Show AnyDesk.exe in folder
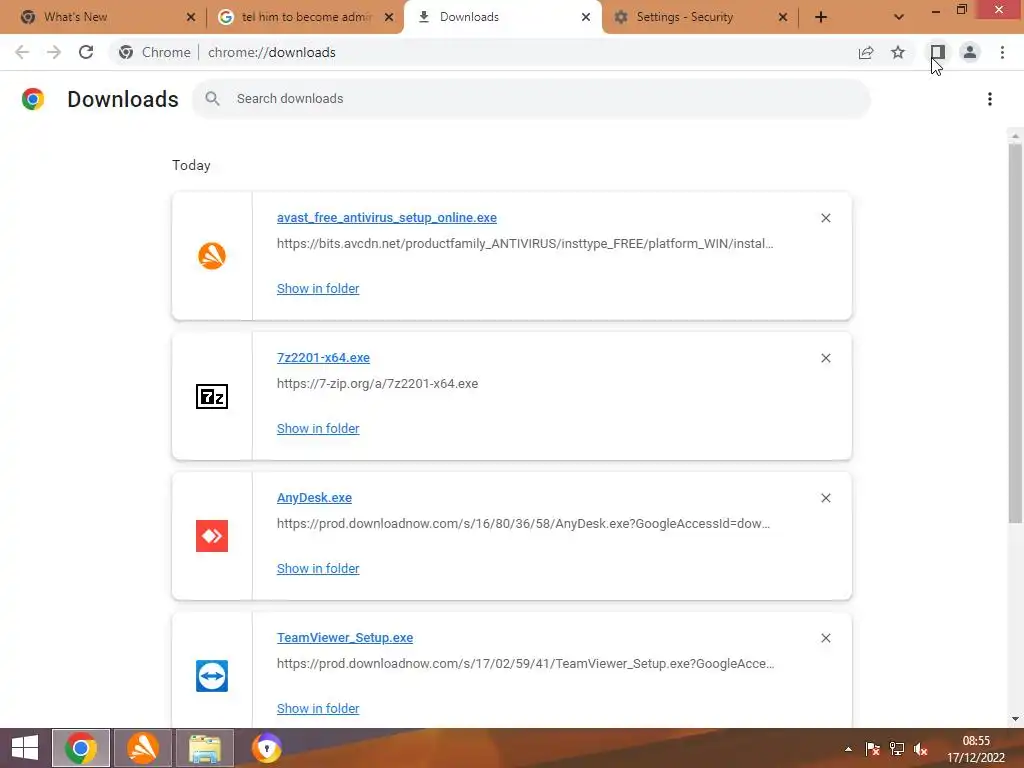The width and height of the screenshot is (1024, 768). [x=318, y=568]
